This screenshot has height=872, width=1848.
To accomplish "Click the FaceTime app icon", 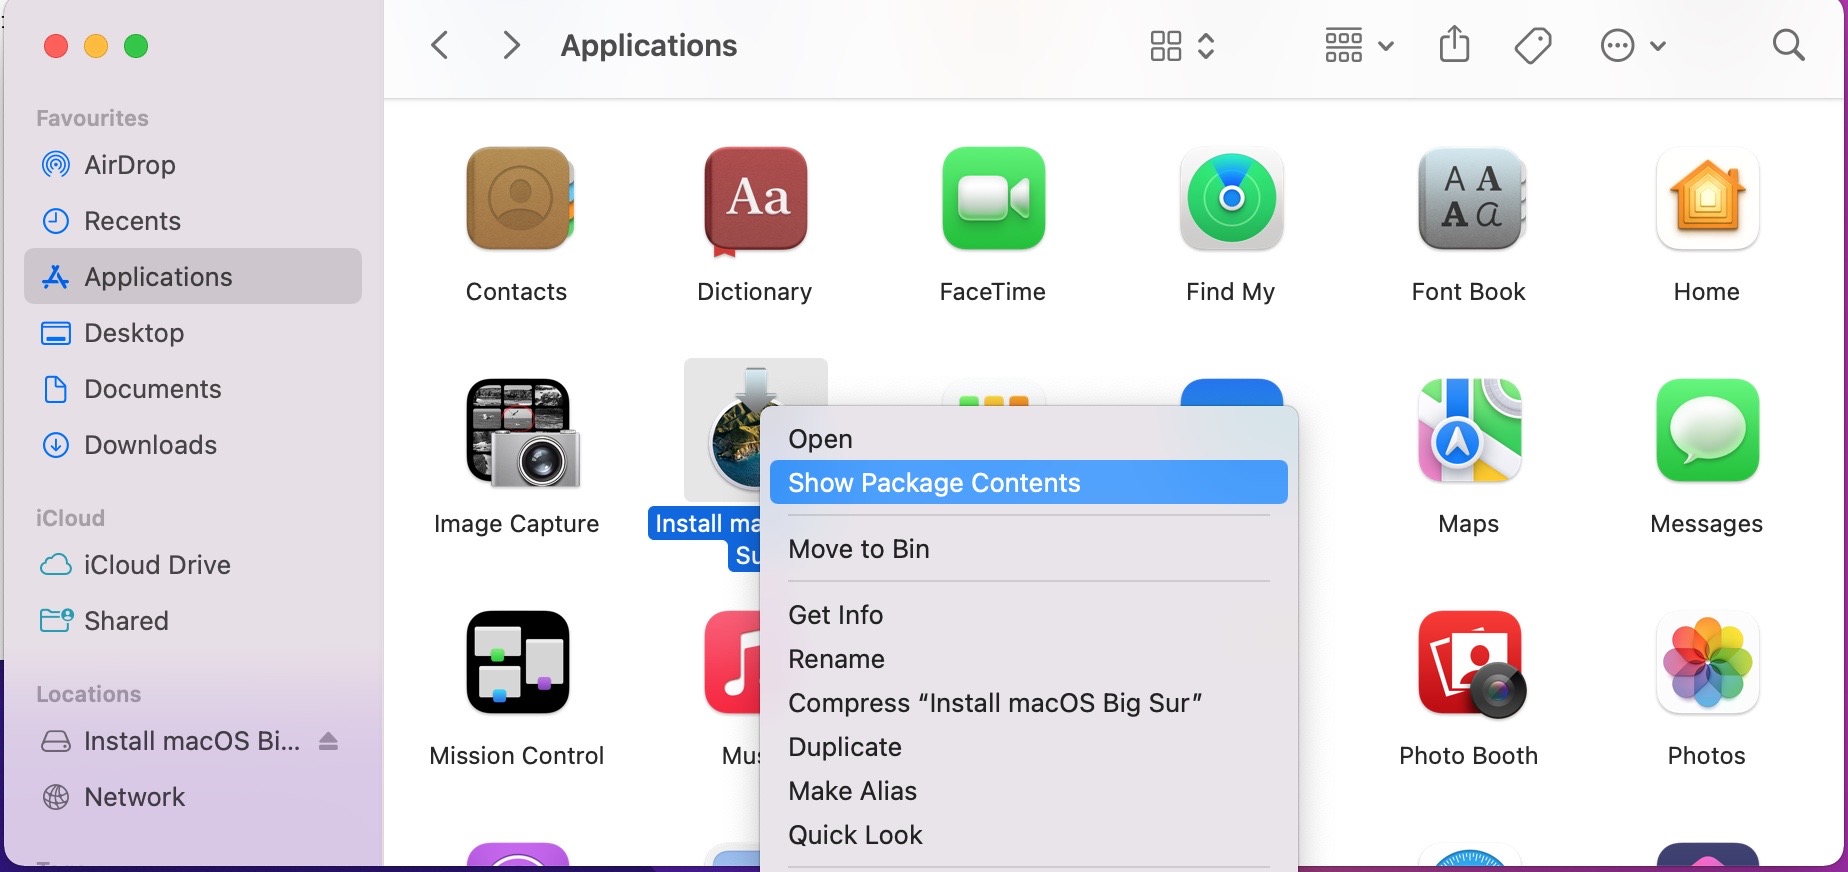I will tap(993, 198).
